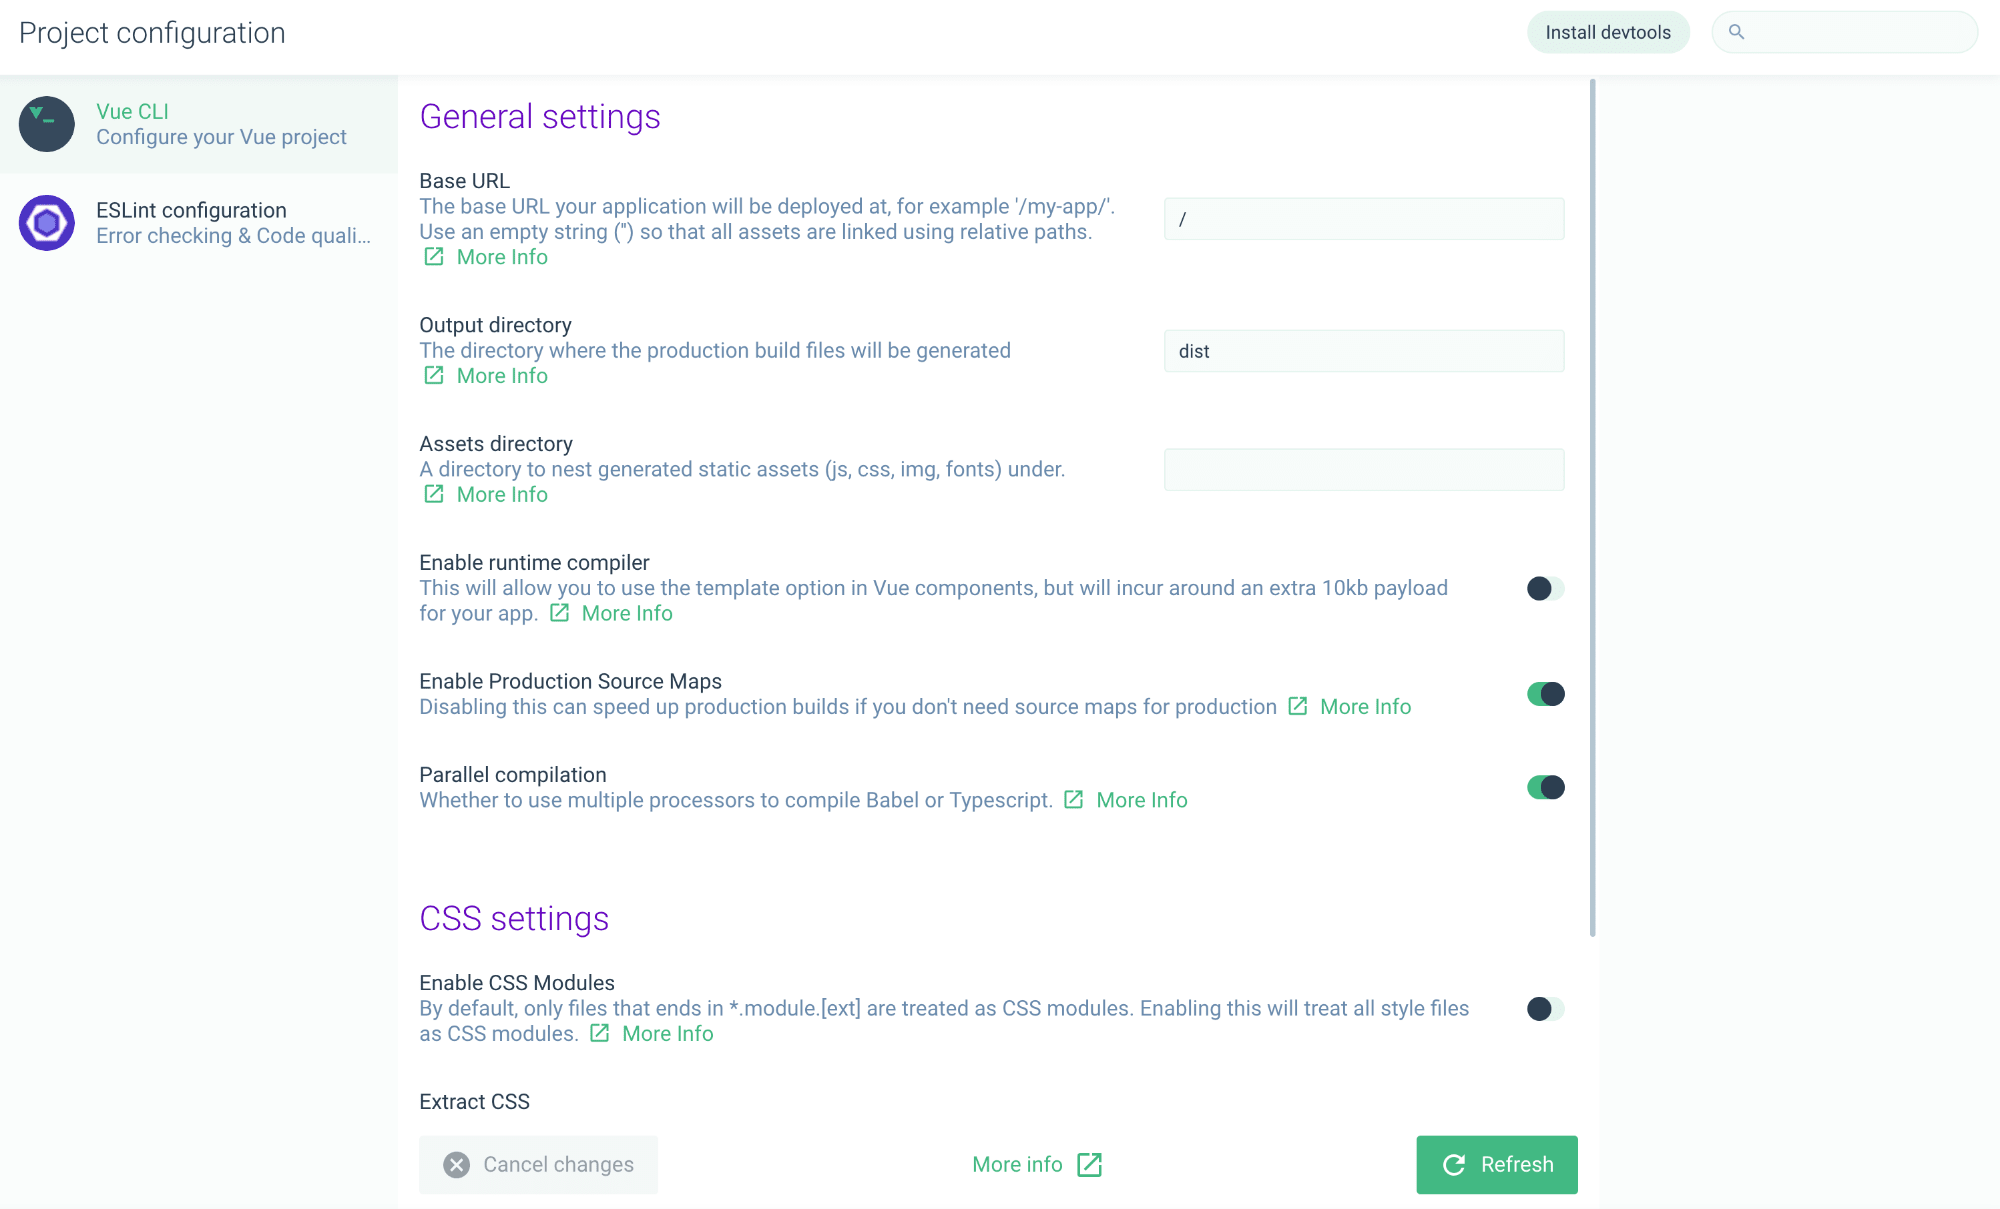The height and width of the screenshot is (1209, 2000).
Task: Click the Refresh circular arrow icon
Action: (x=1454, y=1165)
